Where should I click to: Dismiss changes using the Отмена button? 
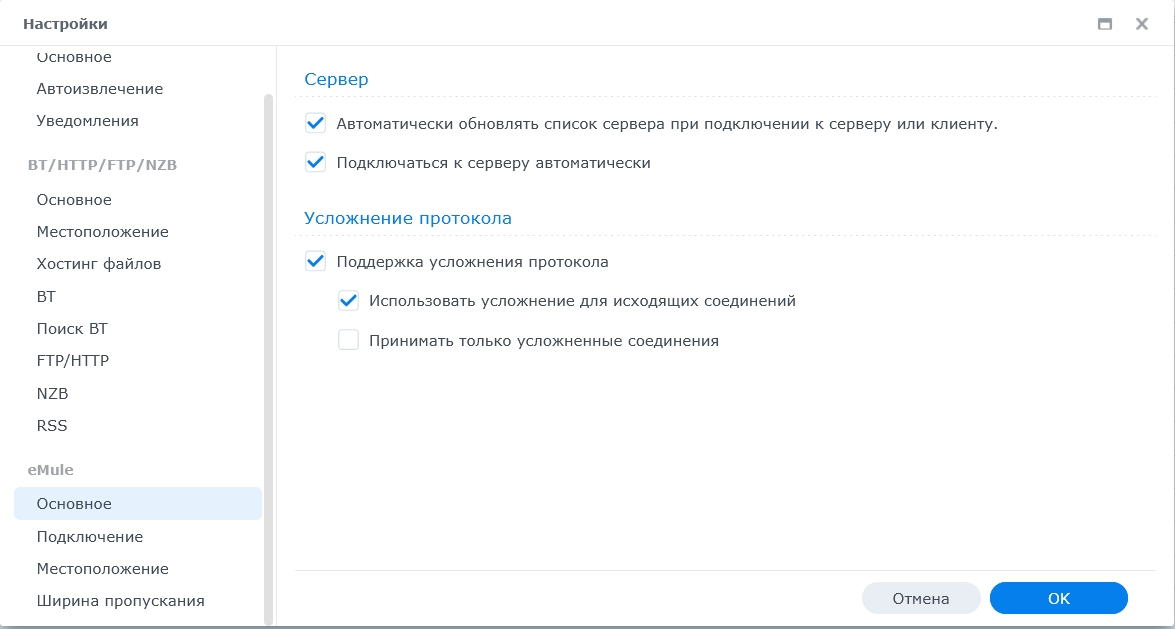click(919, 597)
